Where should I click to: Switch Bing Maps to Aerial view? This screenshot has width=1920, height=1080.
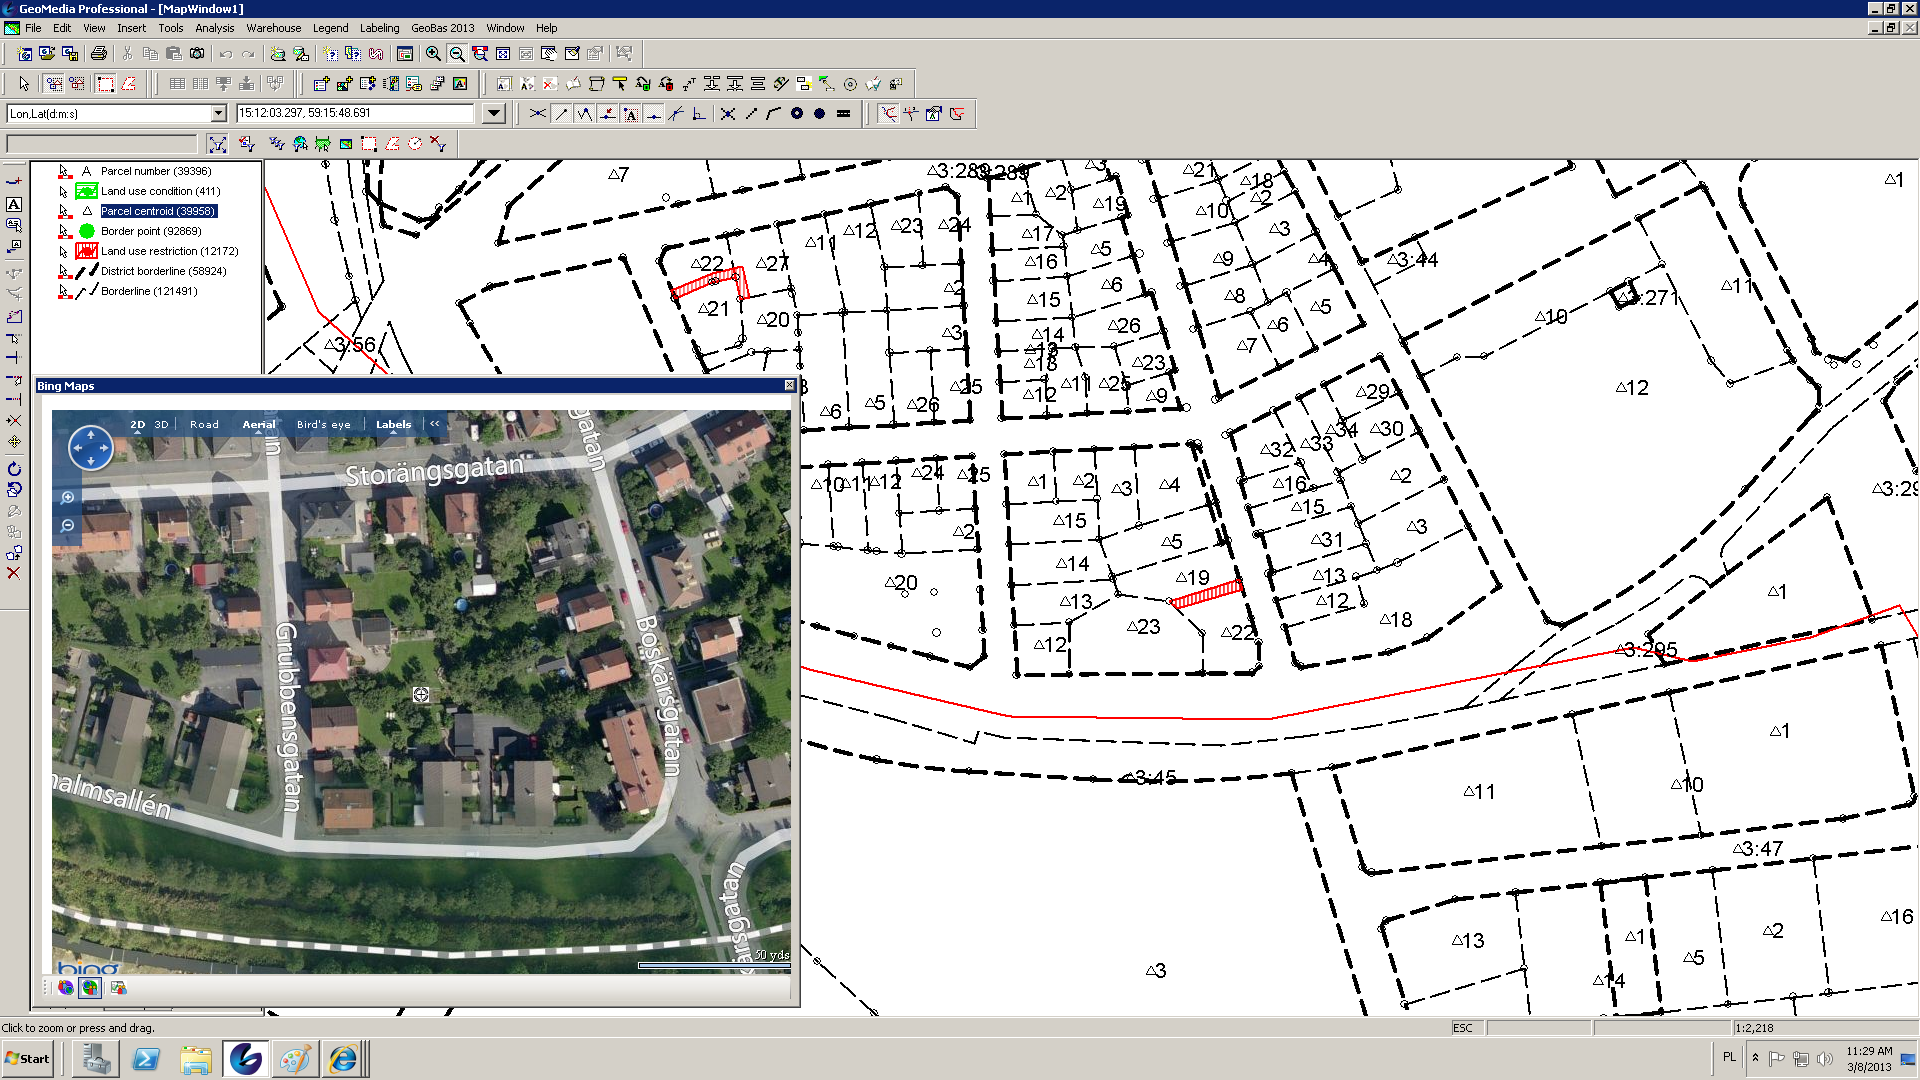[259, 424]
